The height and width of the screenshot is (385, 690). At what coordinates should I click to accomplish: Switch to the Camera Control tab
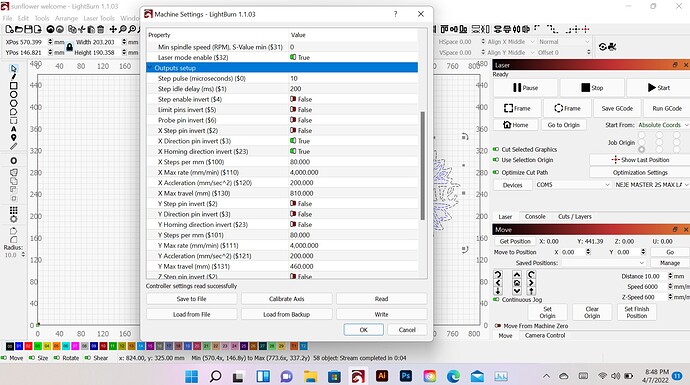[545, 335]
